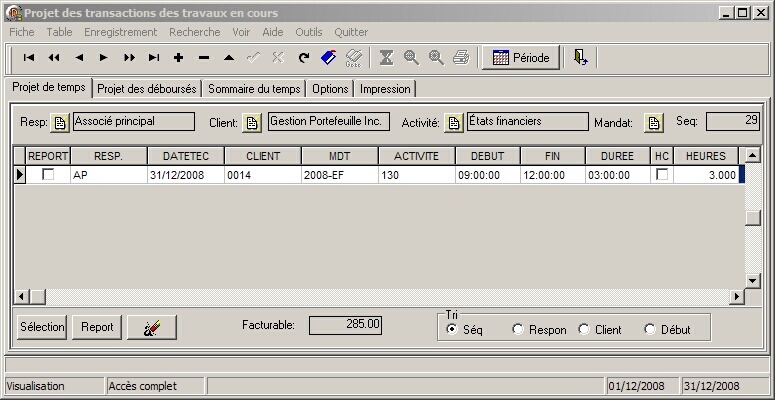
Task: Click the application icon in title bar
Action: pyautogui.click(x=14, y=13)
